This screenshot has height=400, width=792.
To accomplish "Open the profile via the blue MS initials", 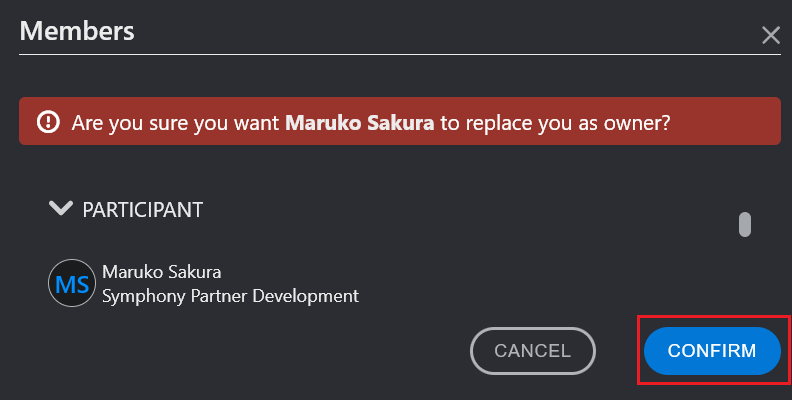I will coord(72,284).
